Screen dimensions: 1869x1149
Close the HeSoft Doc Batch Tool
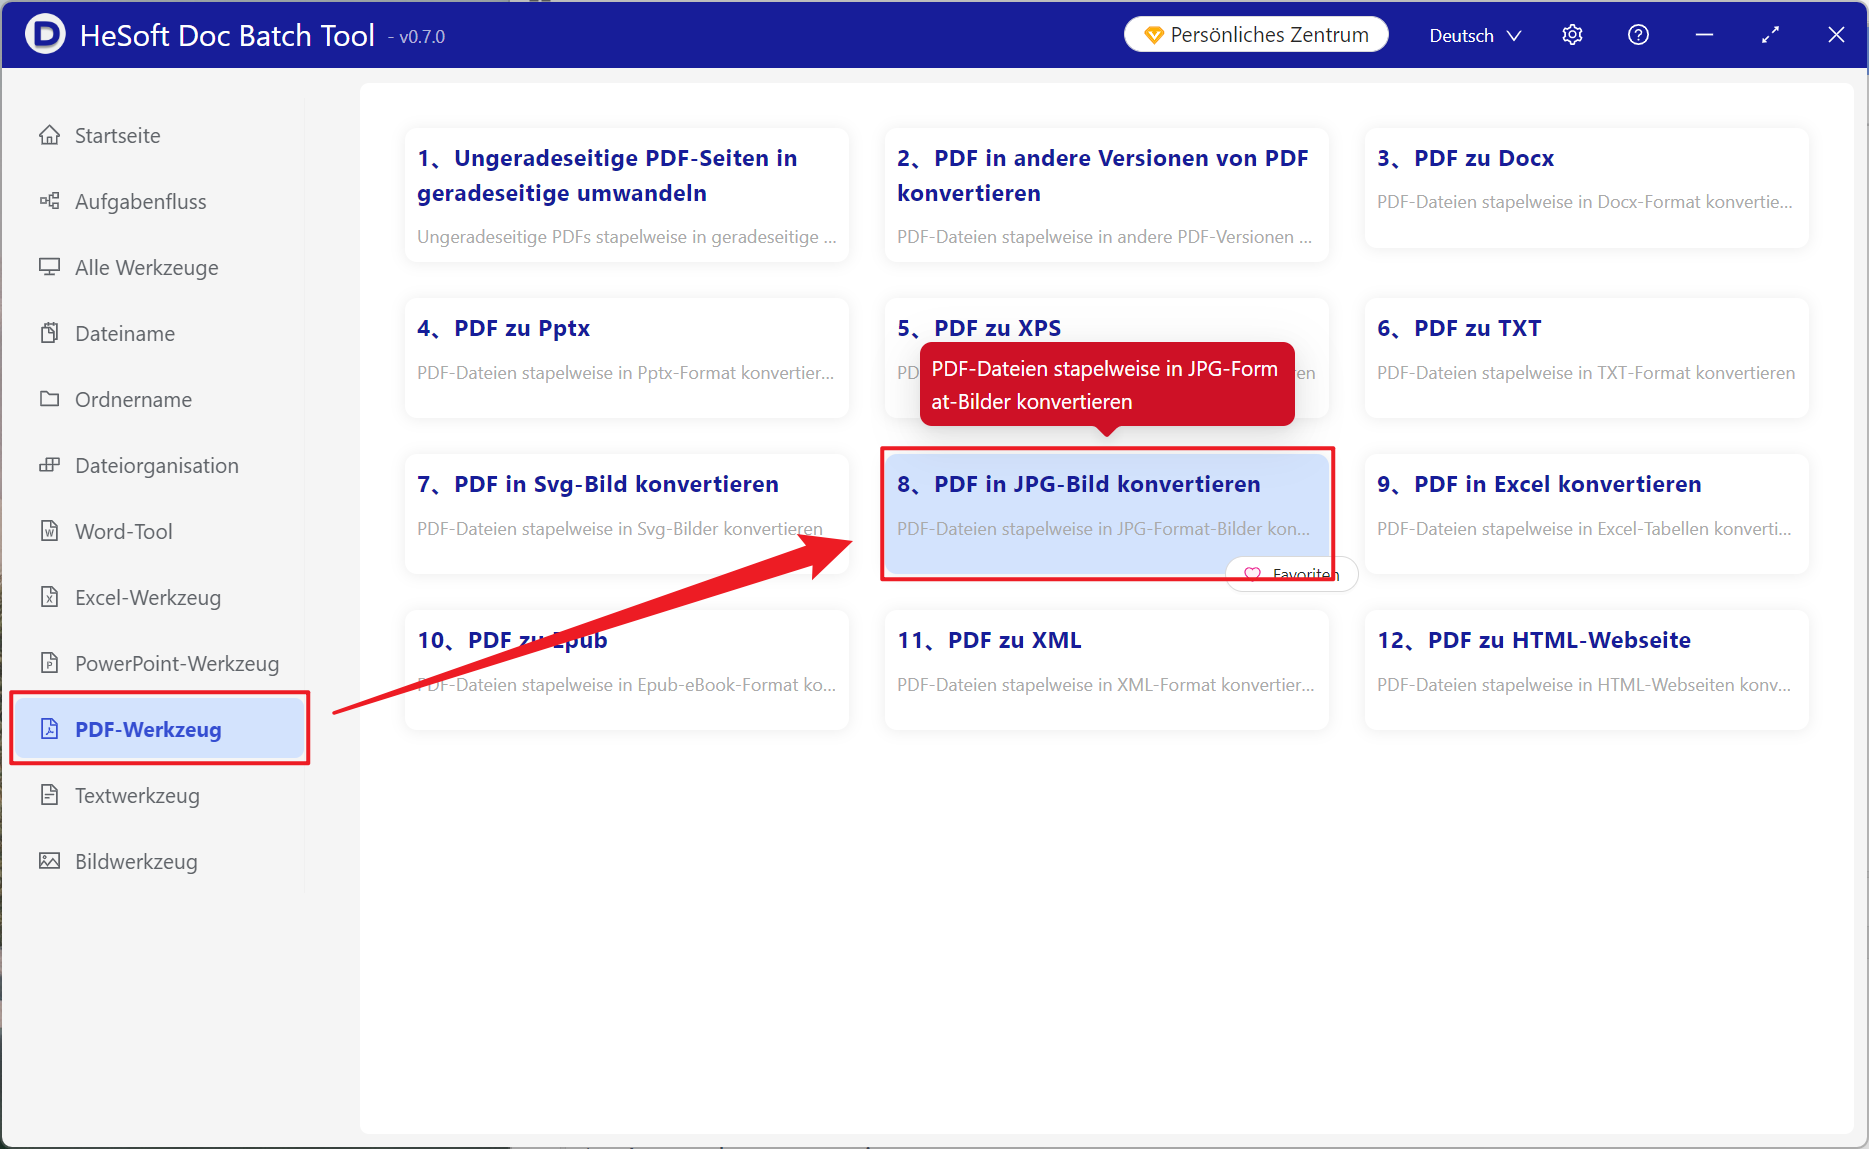pos(1836,35)
